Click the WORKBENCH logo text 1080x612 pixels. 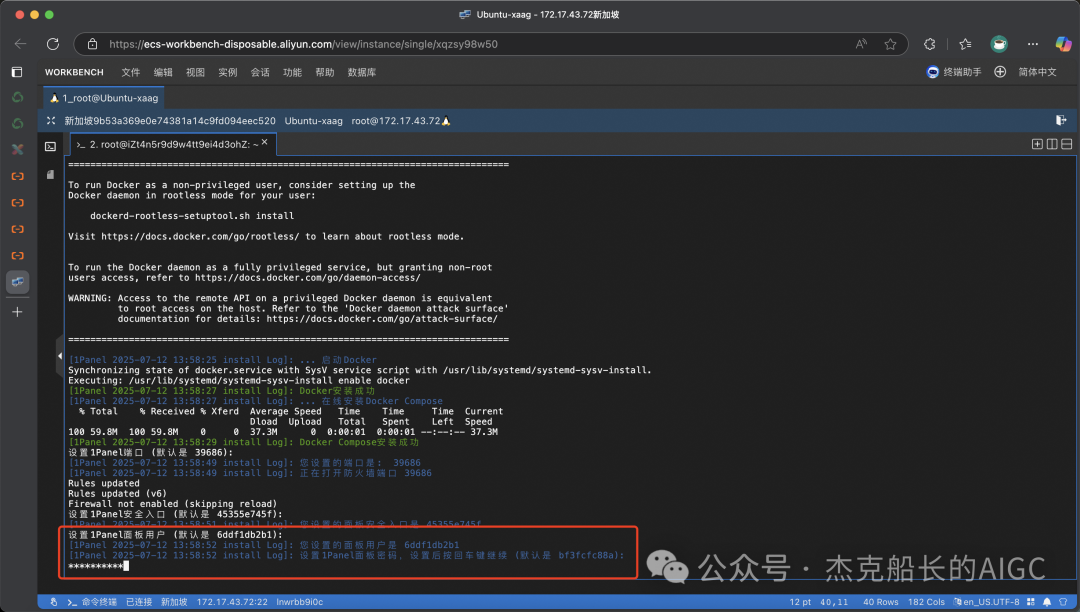point(74,72)
